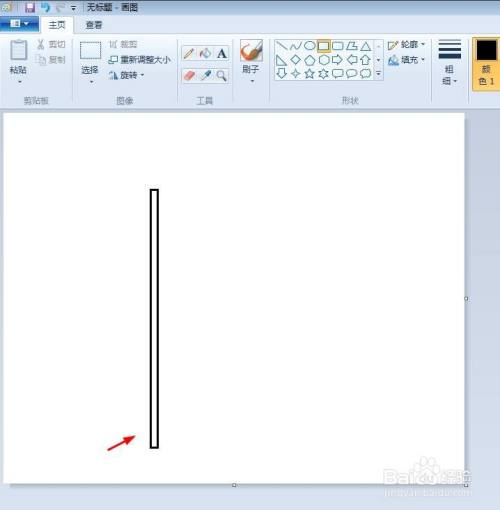Open the Customize Quick Access Toolbar dropdown
Image resolution: width=500 pixels, height=510 pixels.
pos(73,8)
